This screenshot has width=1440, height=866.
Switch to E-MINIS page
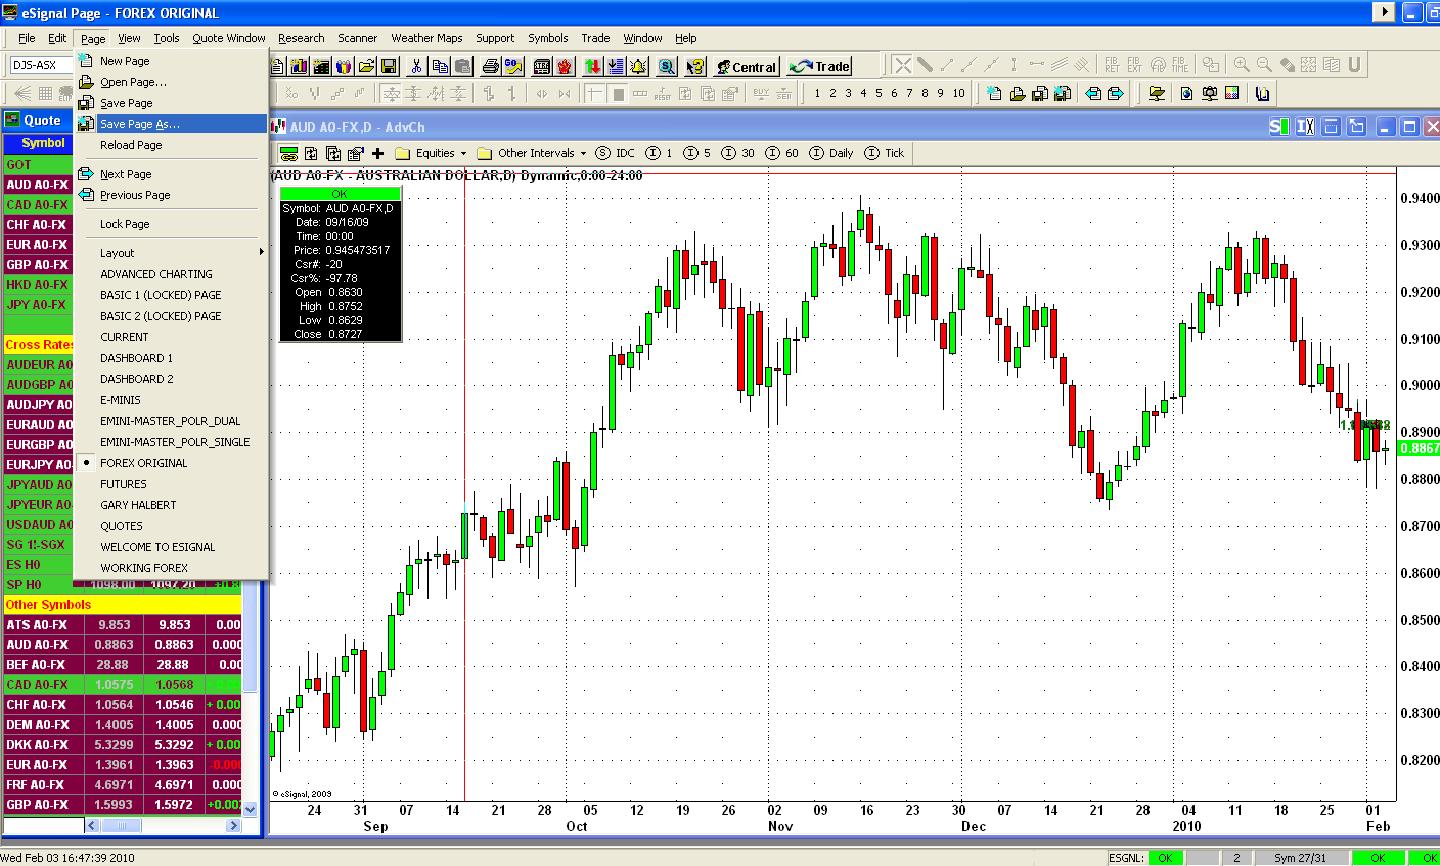(x=170, y=400)
